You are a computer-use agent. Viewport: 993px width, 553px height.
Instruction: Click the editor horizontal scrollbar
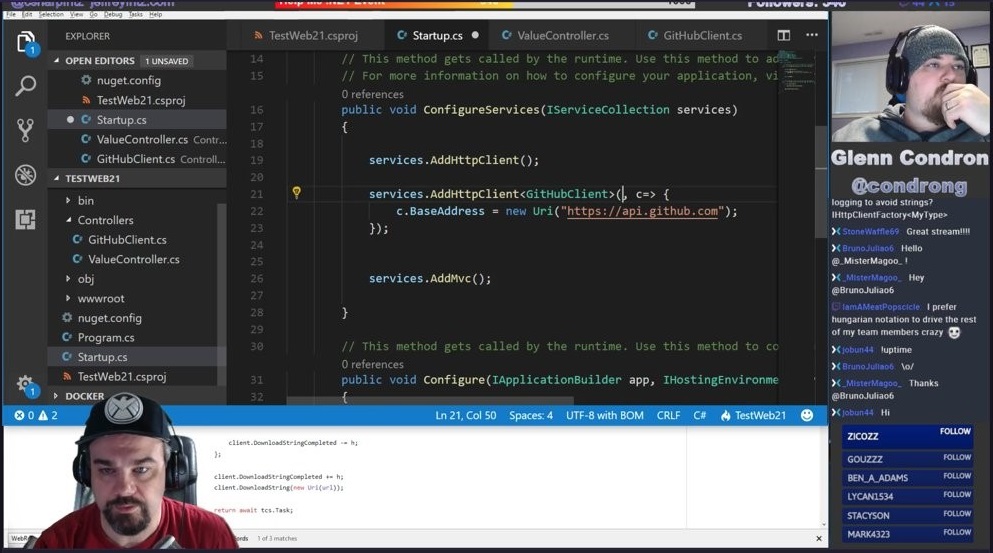430,401
